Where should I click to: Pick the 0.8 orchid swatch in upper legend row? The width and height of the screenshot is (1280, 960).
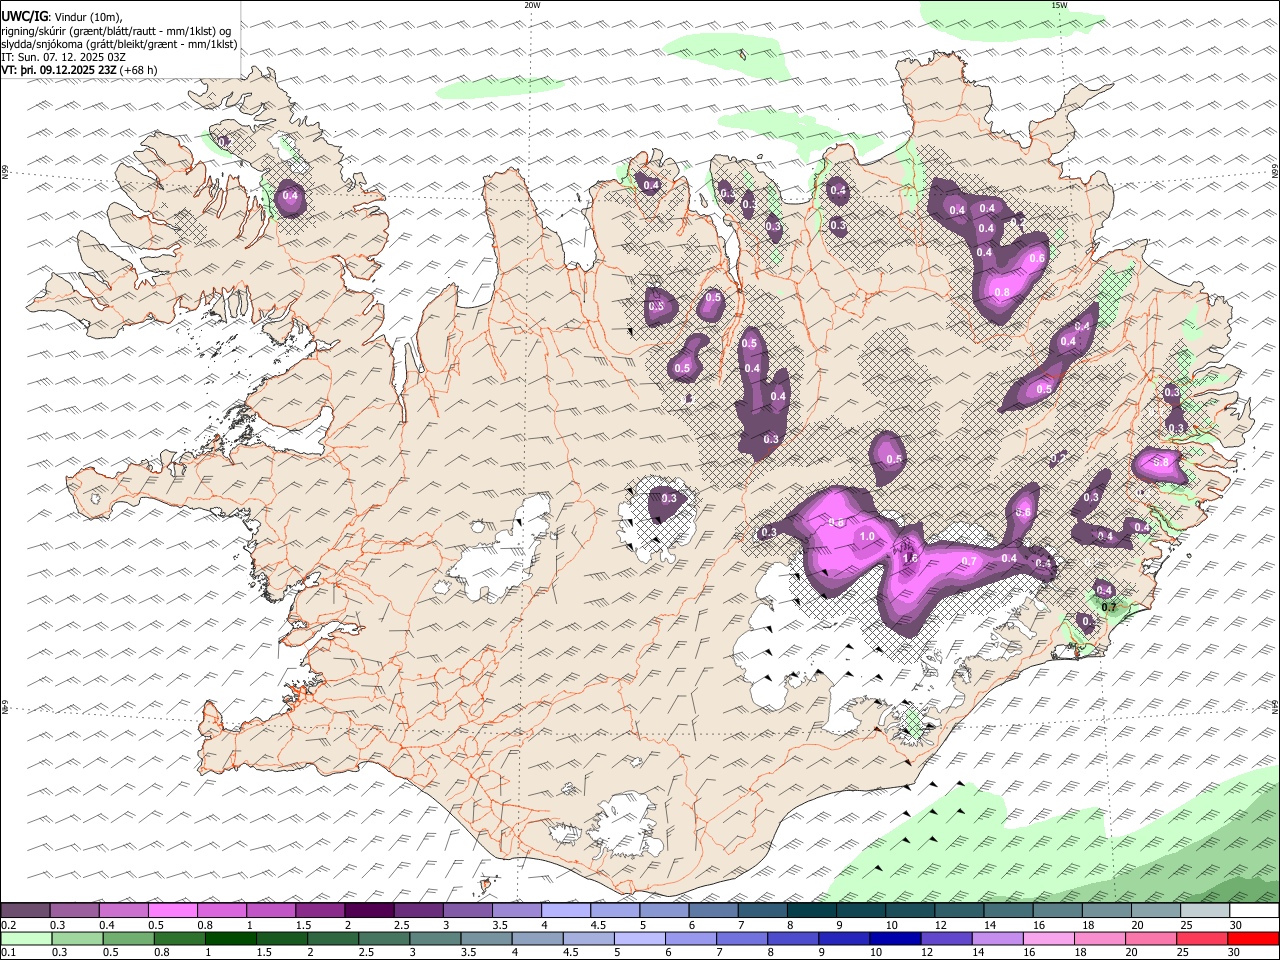(222, 911)
